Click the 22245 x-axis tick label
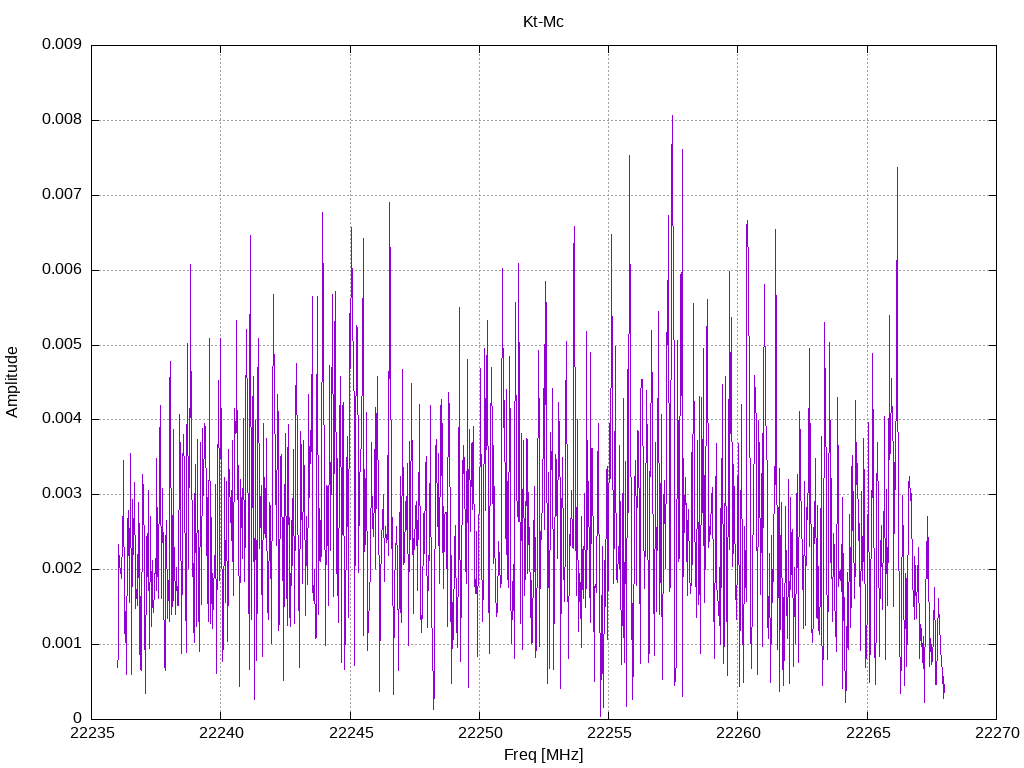1024x768 pixels. 351,733
